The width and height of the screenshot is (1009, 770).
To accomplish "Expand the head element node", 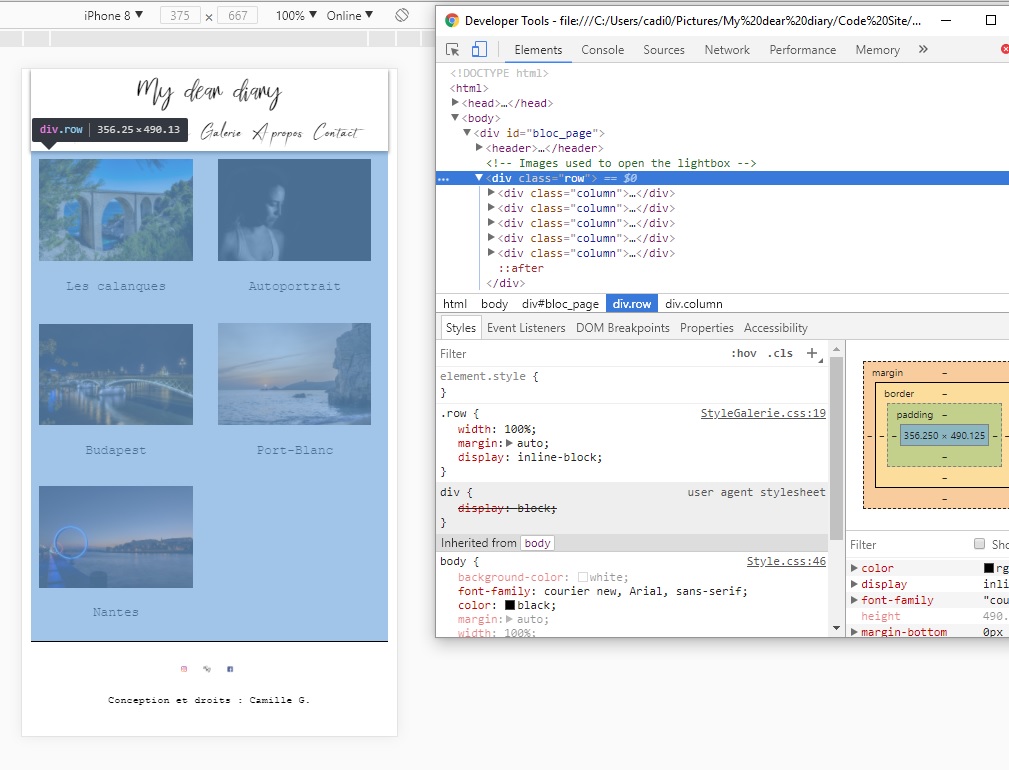I will coord(455,102).
